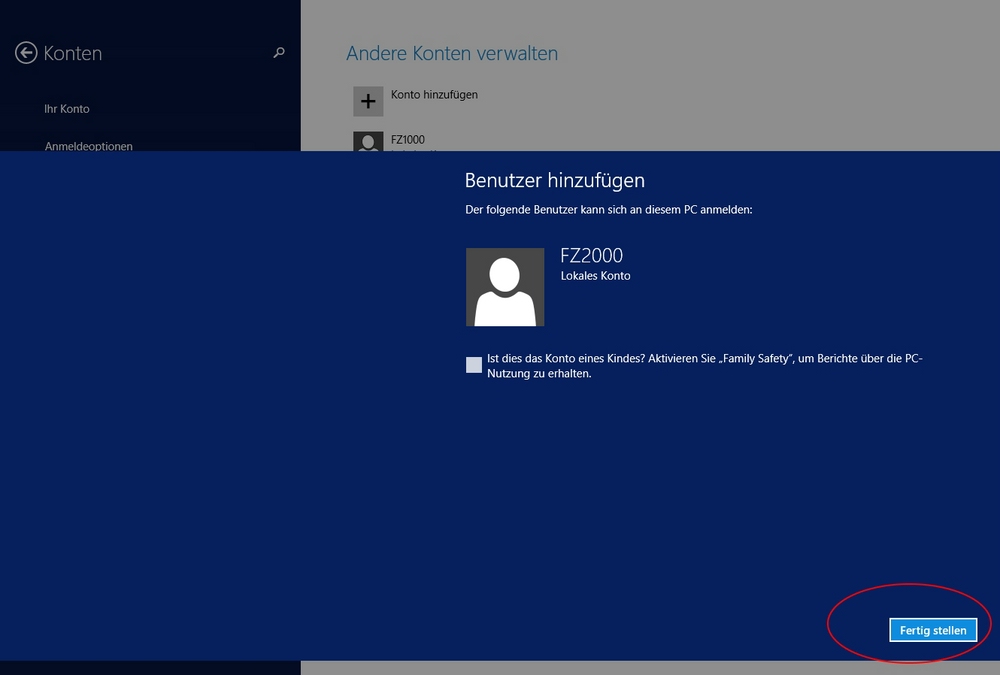Go to Anmeldeoptionen in sidebar
Viewport: 1000px width, 675px height.
89,146
